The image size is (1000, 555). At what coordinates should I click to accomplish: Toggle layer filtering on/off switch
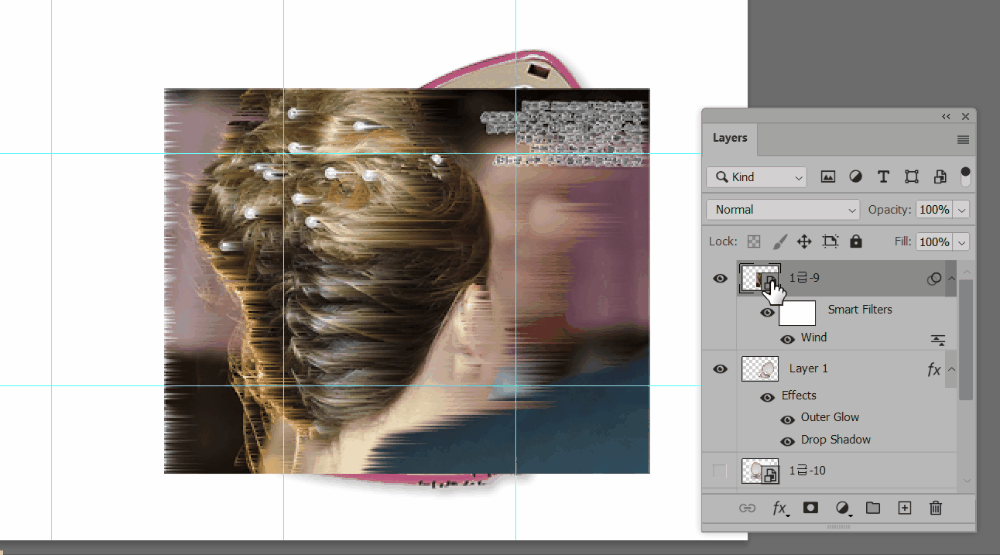[965, 176]
